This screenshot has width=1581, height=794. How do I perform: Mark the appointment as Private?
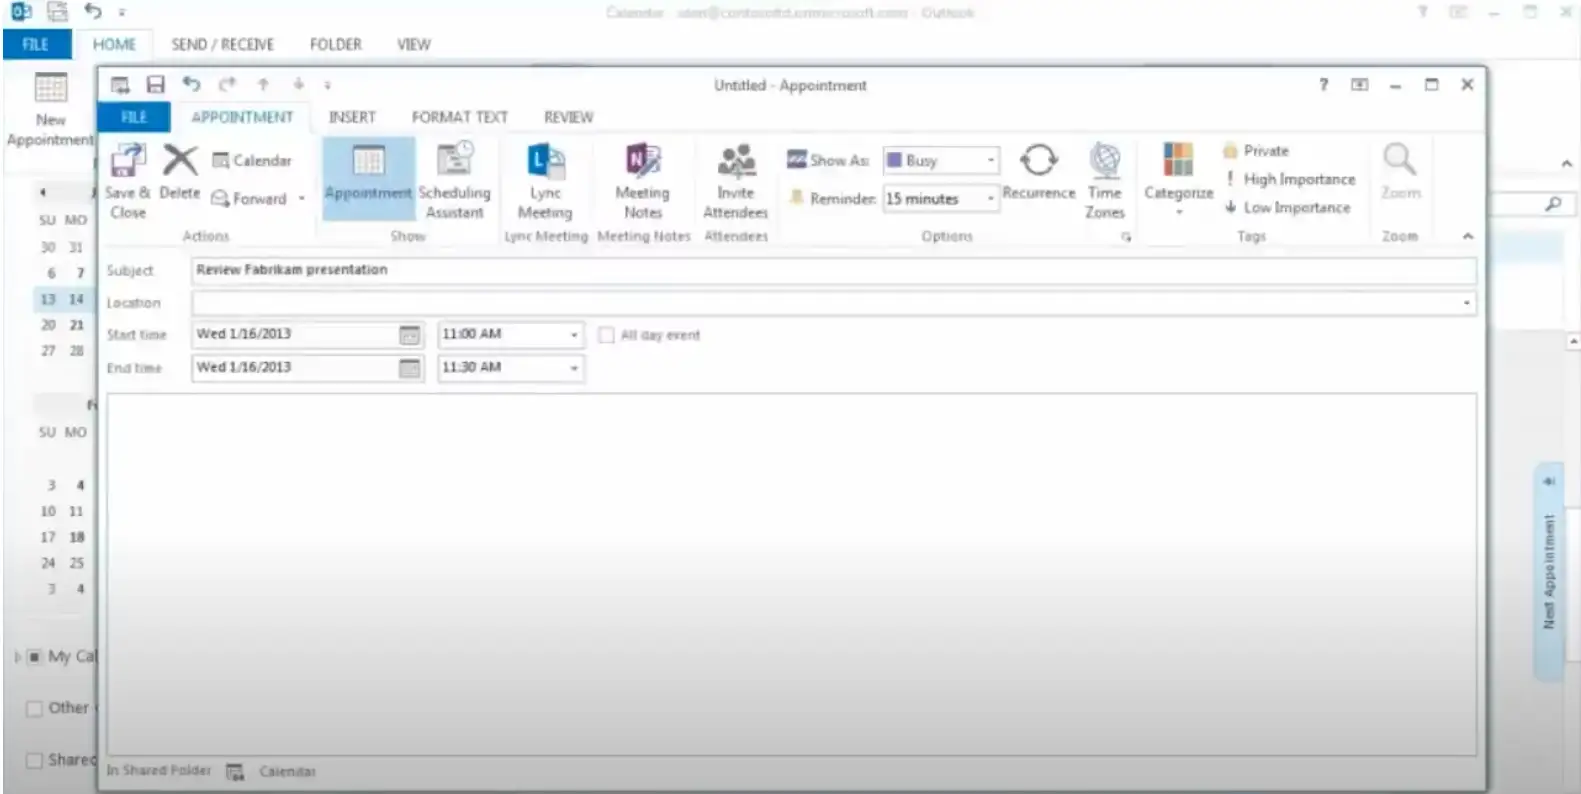(x=1265, y=151)
